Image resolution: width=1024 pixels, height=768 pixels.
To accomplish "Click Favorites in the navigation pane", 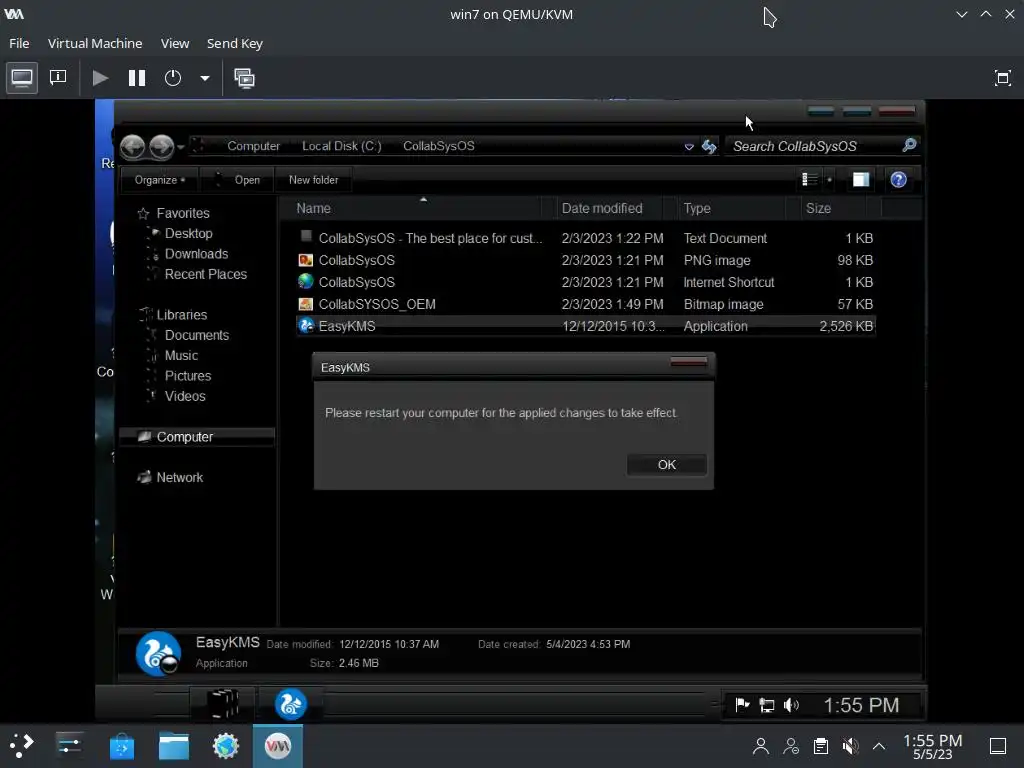I will (183, 213).
